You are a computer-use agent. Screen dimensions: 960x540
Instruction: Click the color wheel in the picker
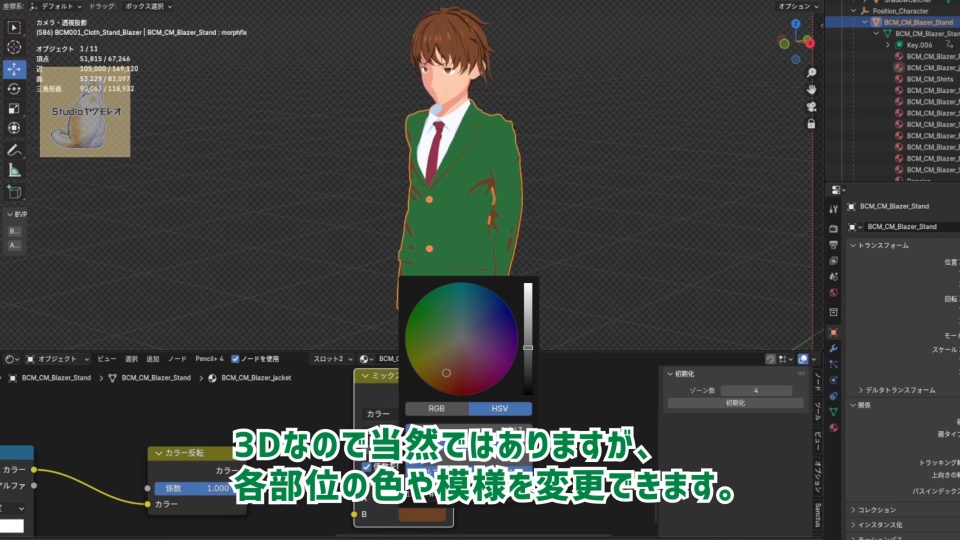pos(462,339)
